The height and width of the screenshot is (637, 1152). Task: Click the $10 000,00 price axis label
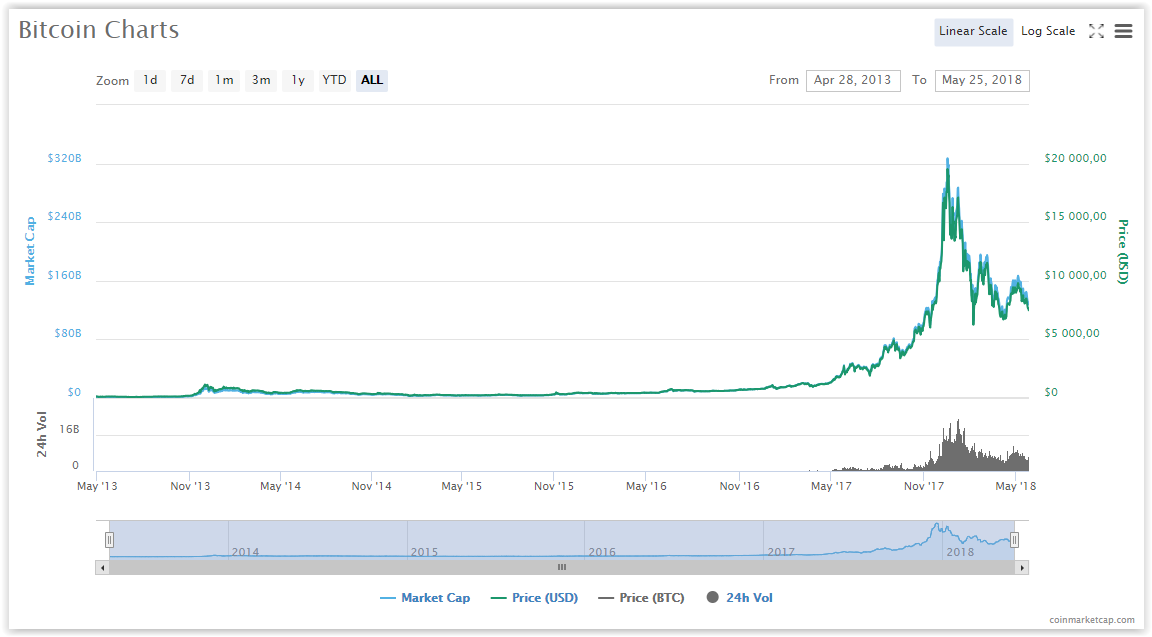click(x=1076, y=276)
